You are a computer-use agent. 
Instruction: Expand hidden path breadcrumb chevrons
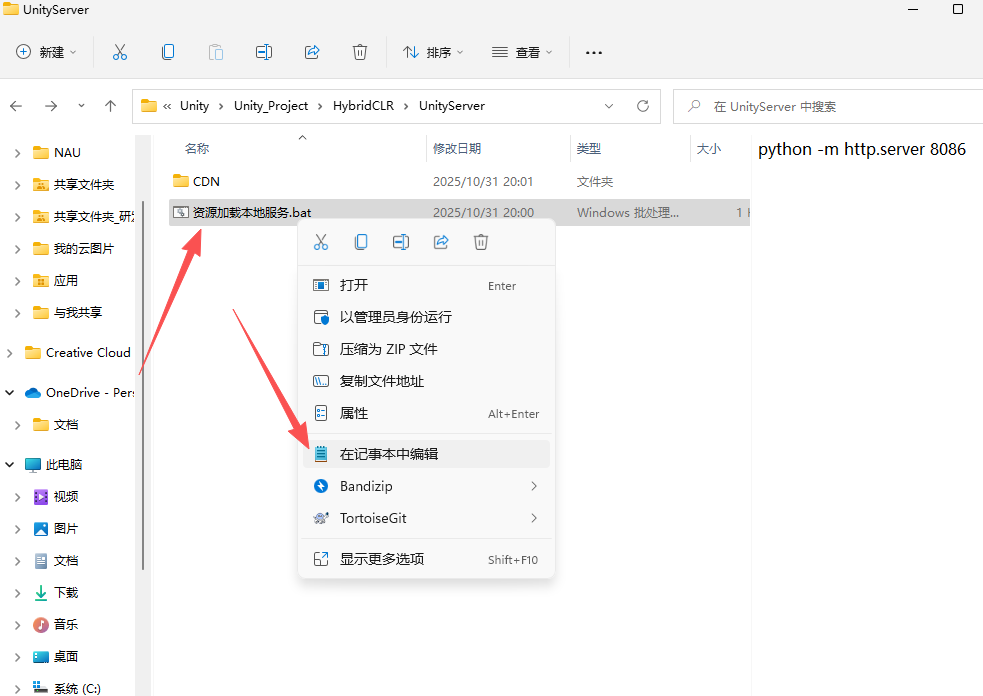[167, 106]
